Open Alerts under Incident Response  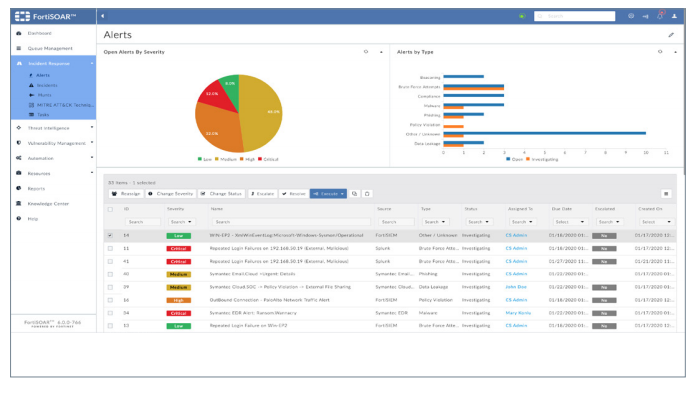pos(43,75)
